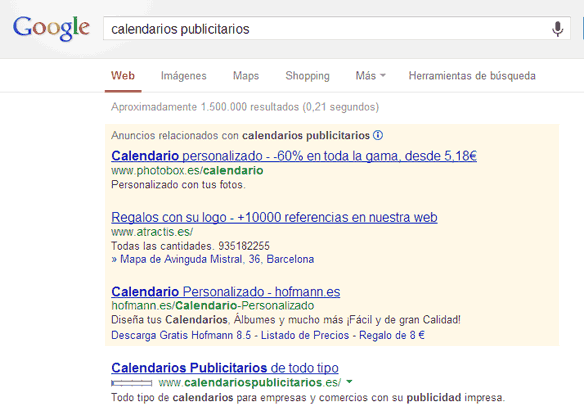Click www.photobox.es/calendario URL text
Image resolution: width=584 pixels, height=420 pixels.
(187, 171)
